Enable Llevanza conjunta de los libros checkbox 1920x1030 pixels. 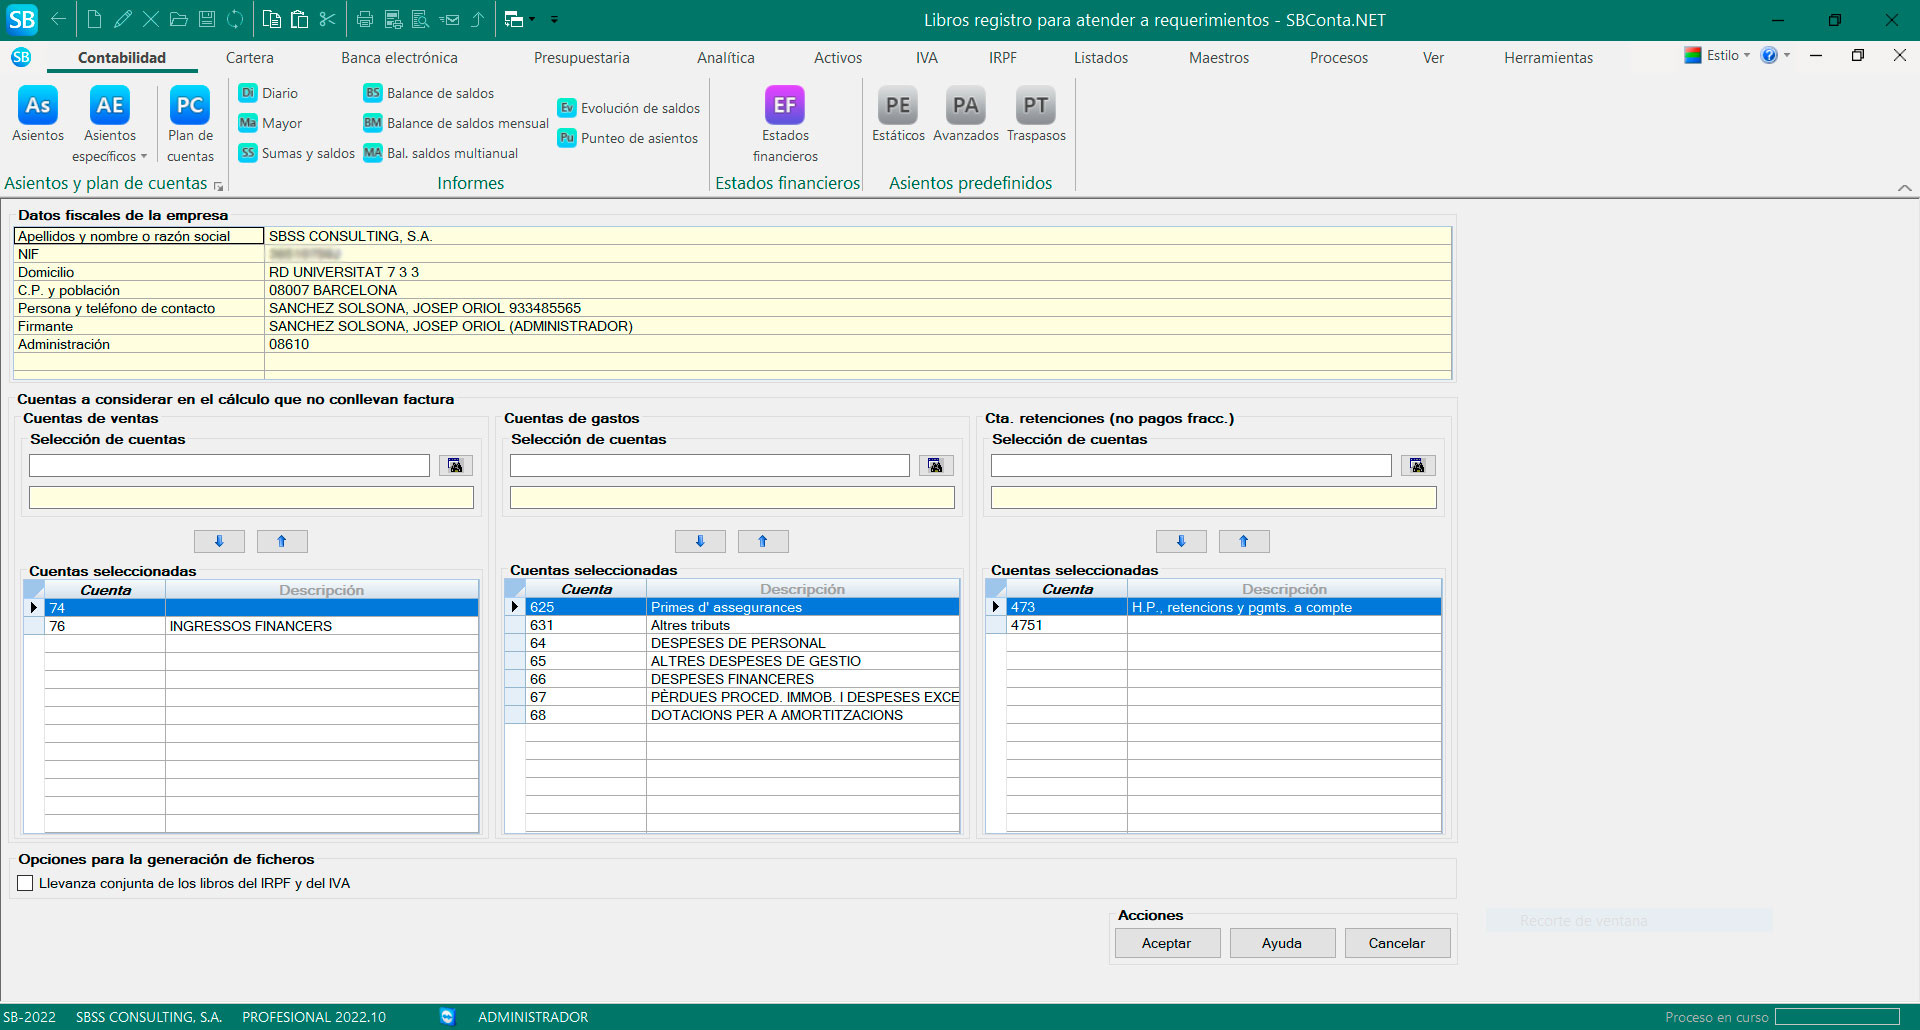(x=26, y=883)
